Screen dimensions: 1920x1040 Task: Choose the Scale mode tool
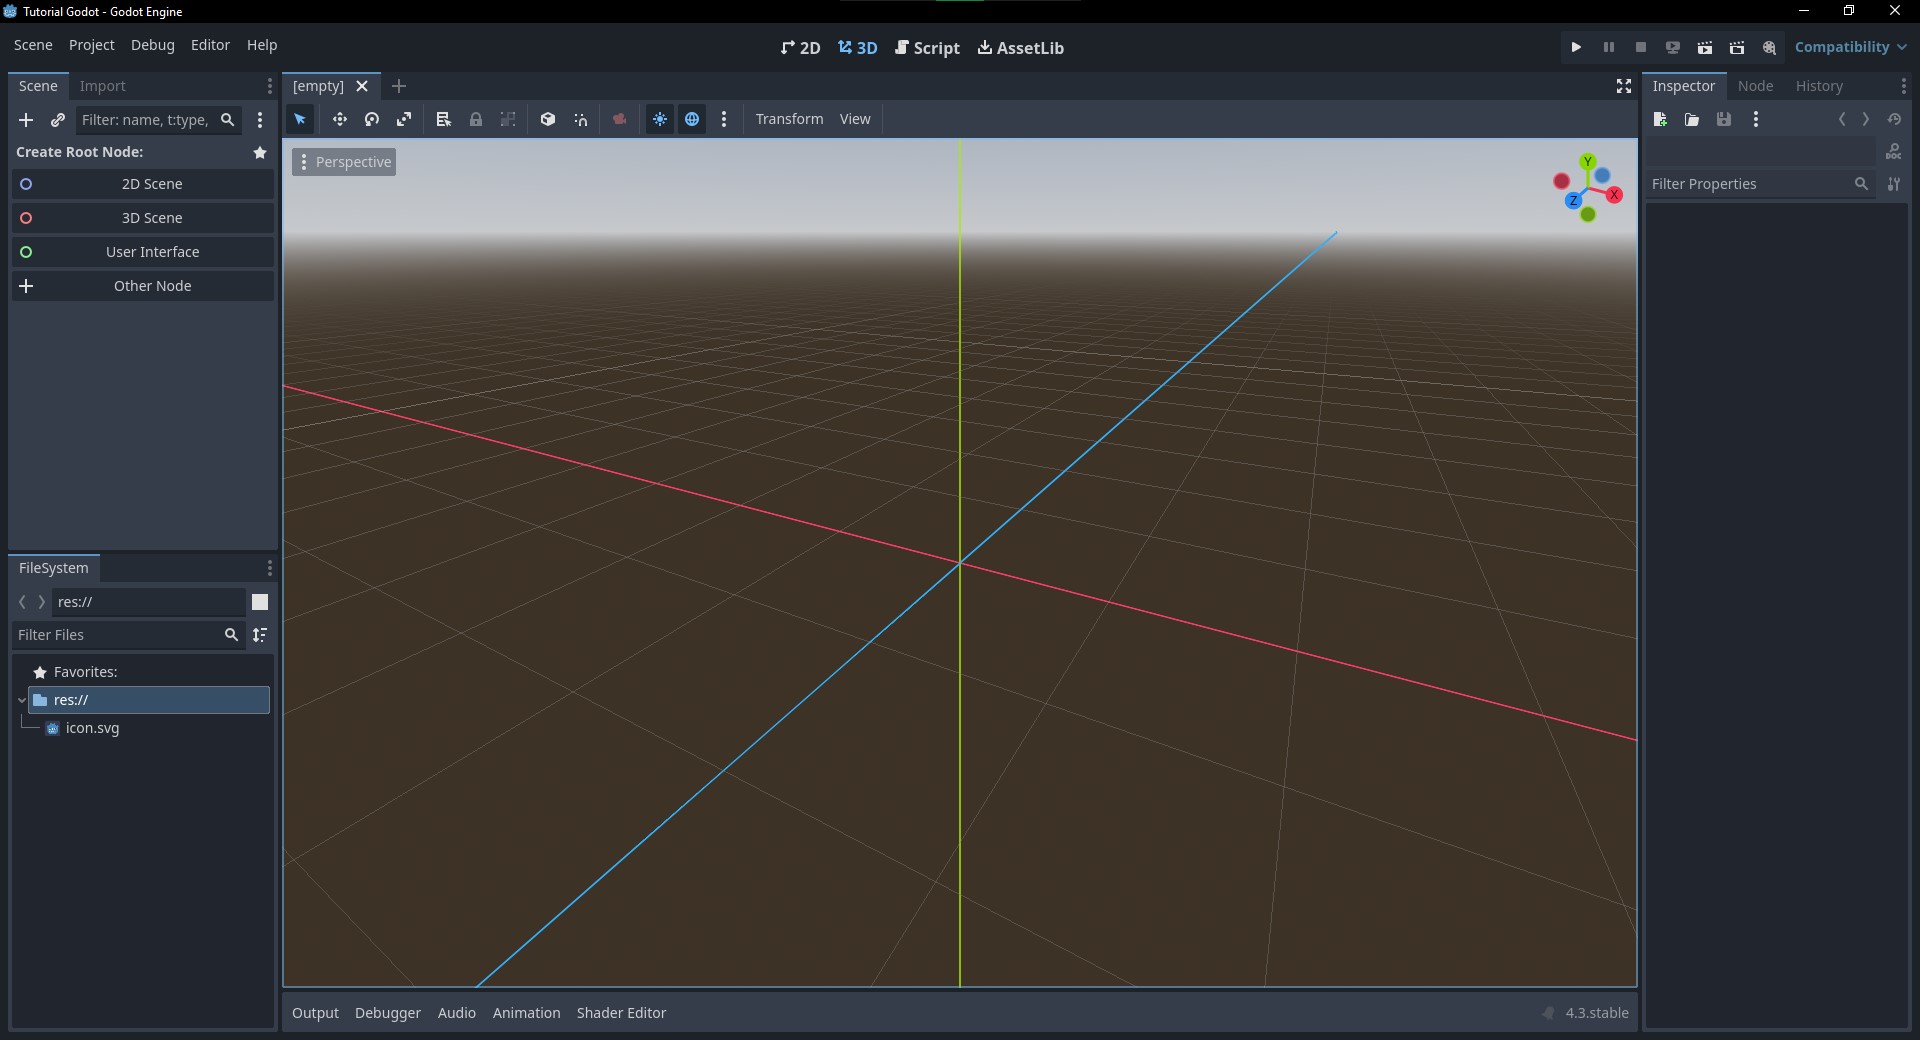404,119
